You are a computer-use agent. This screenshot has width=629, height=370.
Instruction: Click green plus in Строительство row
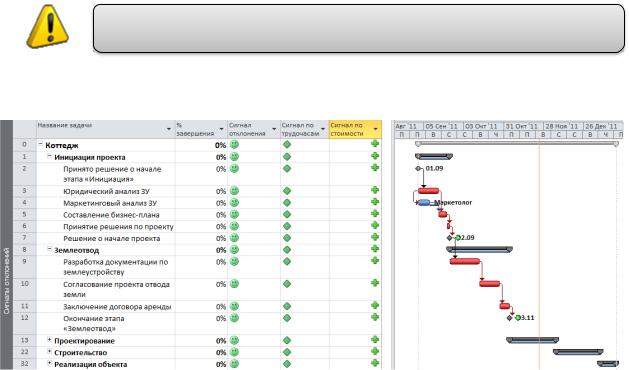click(375, 351)
